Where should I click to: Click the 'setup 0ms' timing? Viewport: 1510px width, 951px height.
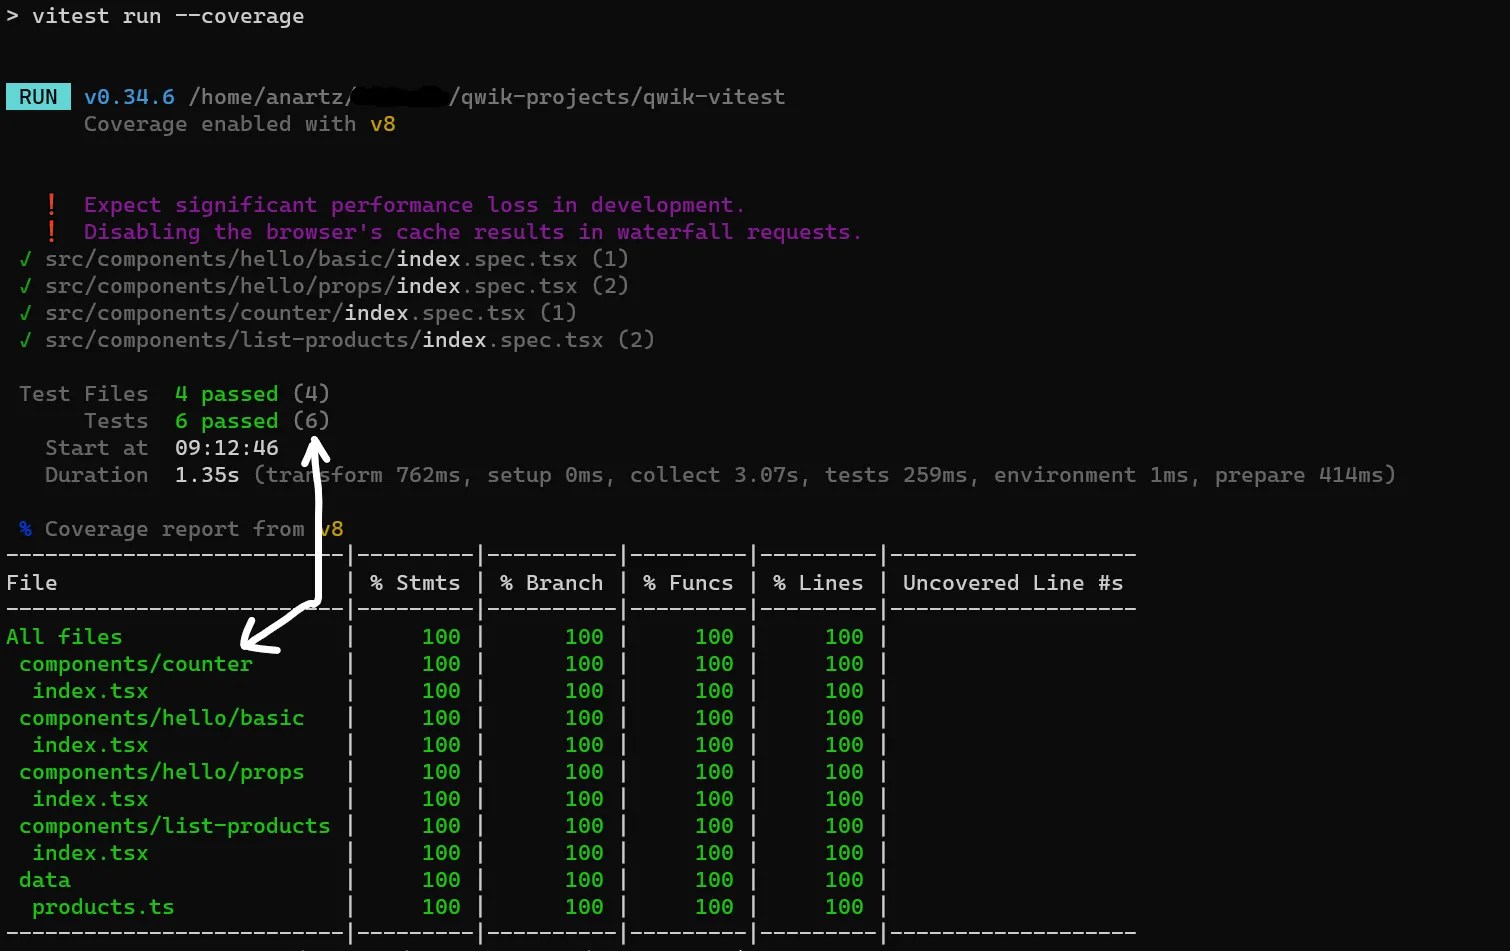546,475
